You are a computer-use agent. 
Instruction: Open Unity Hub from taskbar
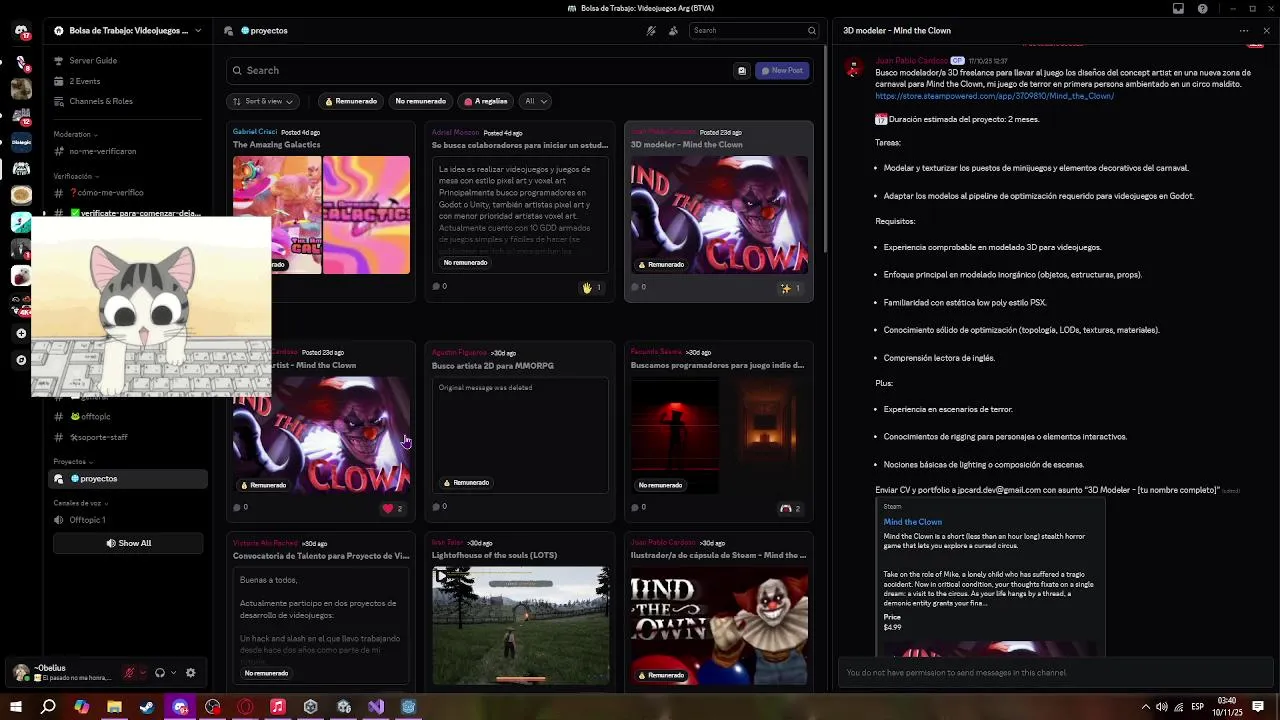click(311, 707)
